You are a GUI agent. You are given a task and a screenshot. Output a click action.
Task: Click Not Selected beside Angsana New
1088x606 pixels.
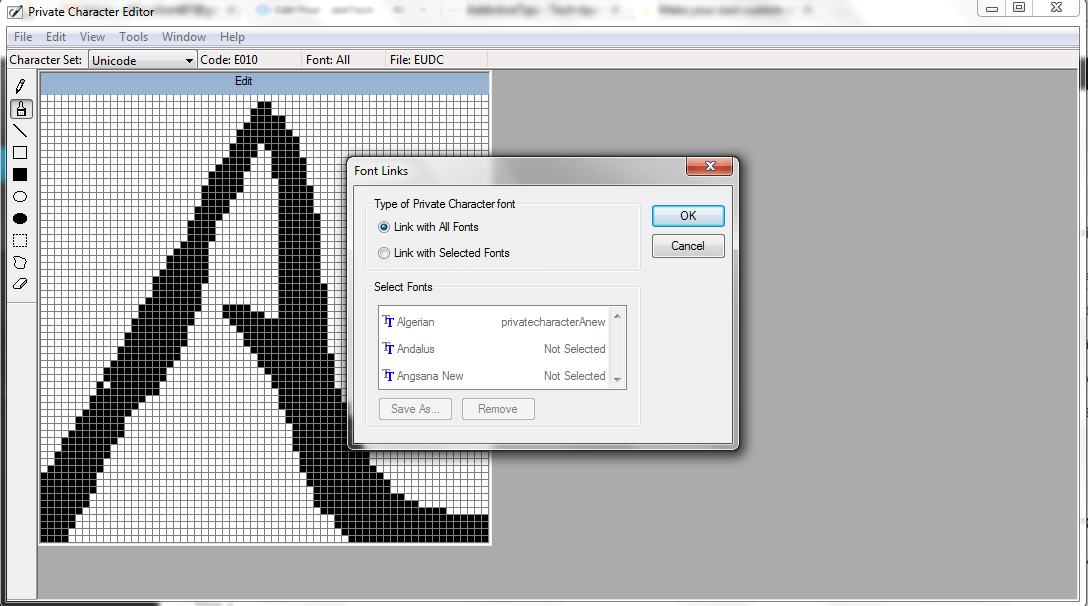pos(575,376)
